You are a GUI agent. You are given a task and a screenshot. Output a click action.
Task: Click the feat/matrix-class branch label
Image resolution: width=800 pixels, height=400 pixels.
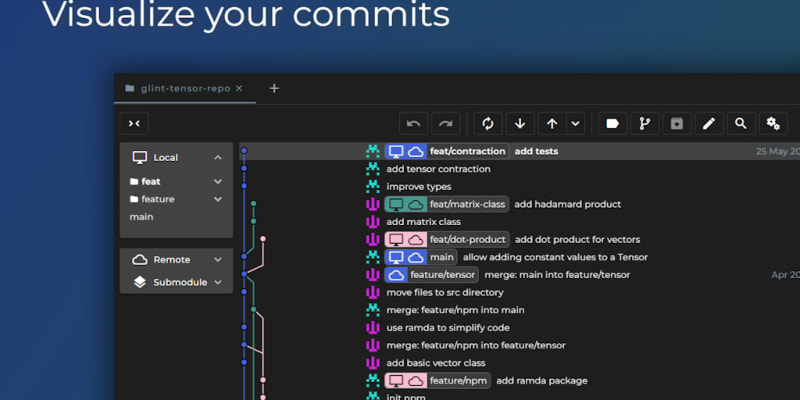[x=467, y=205]
